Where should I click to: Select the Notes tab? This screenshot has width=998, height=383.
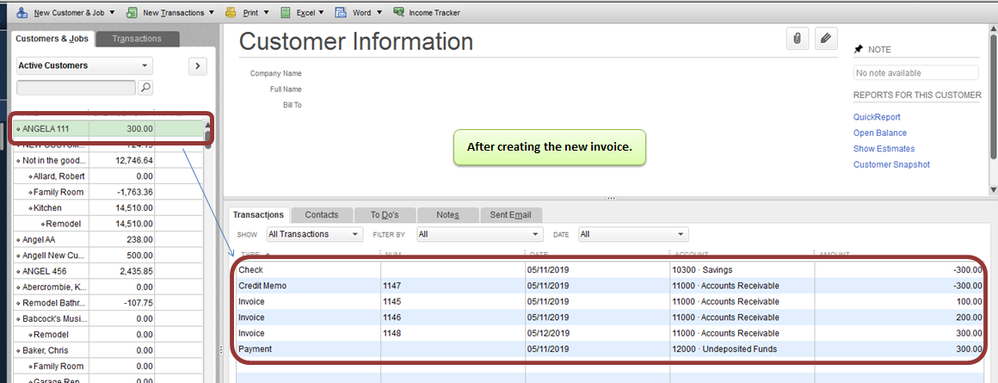click(x=447, y=214)
